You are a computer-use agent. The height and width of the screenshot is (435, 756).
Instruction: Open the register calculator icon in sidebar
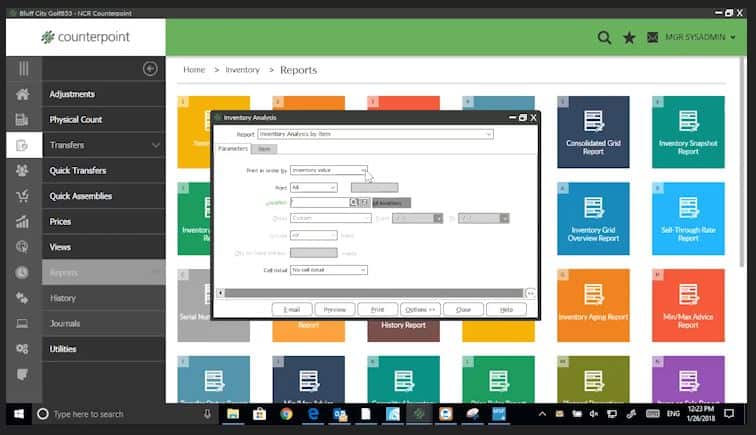[x=22, y=120]
